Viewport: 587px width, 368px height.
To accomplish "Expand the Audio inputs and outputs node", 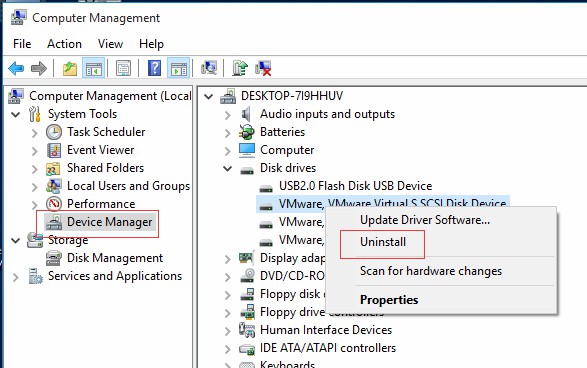I will point(228,114).
